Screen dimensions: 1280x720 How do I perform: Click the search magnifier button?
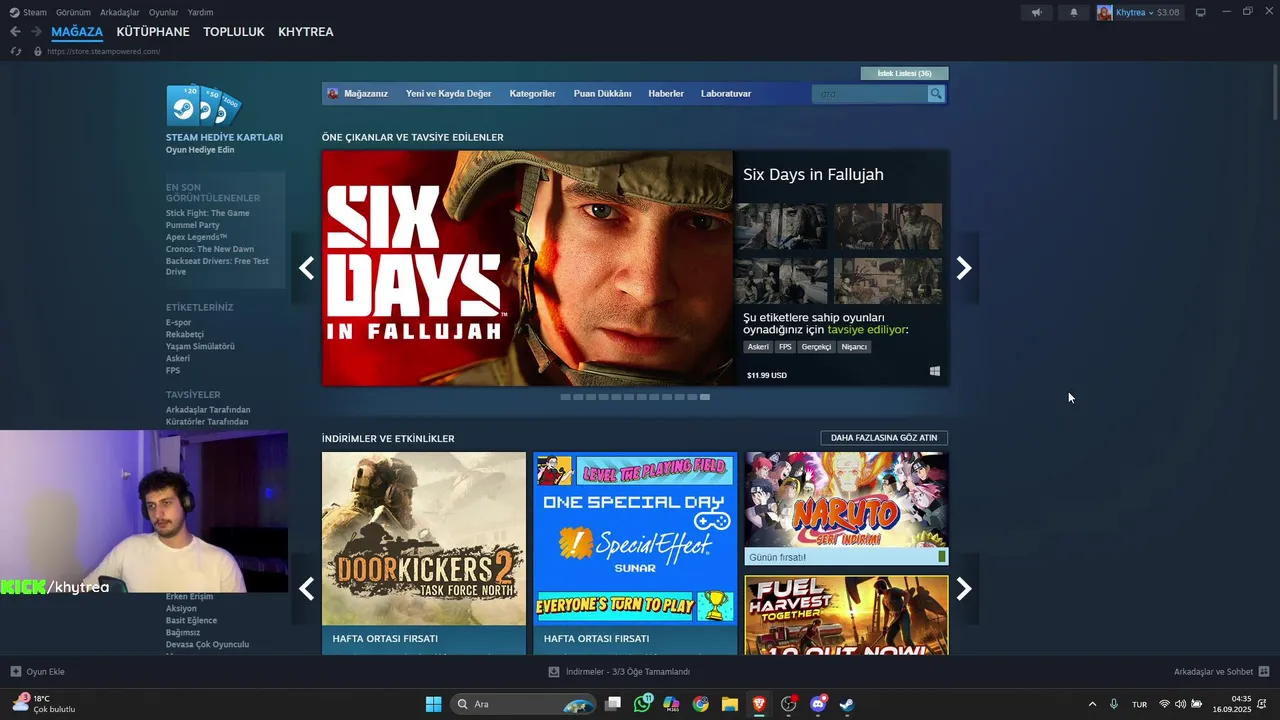pos(936,94)
